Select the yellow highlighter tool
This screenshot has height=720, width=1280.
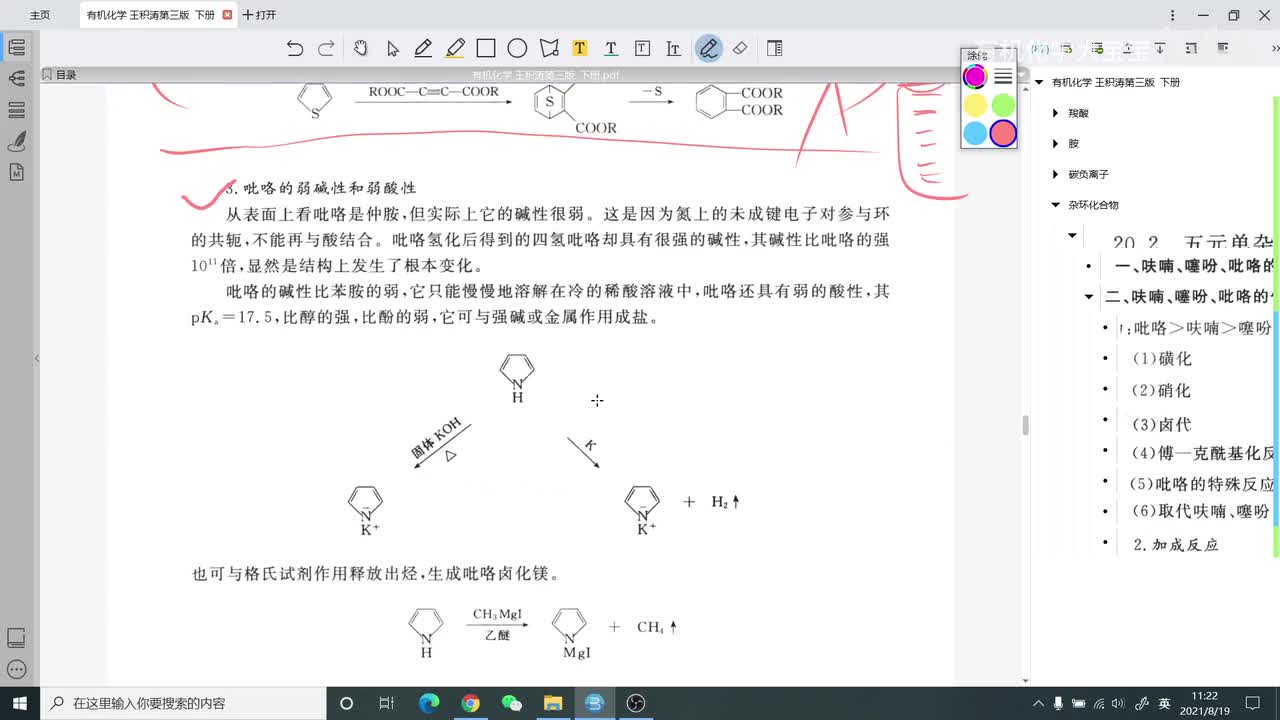455,48
